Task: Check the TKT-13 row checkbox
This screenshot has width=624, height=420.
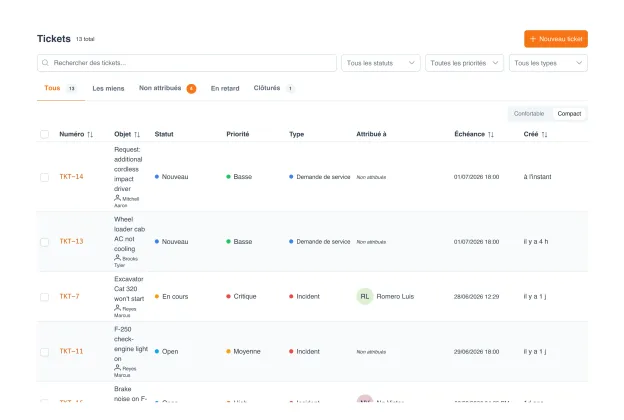Action: (45, 242)
